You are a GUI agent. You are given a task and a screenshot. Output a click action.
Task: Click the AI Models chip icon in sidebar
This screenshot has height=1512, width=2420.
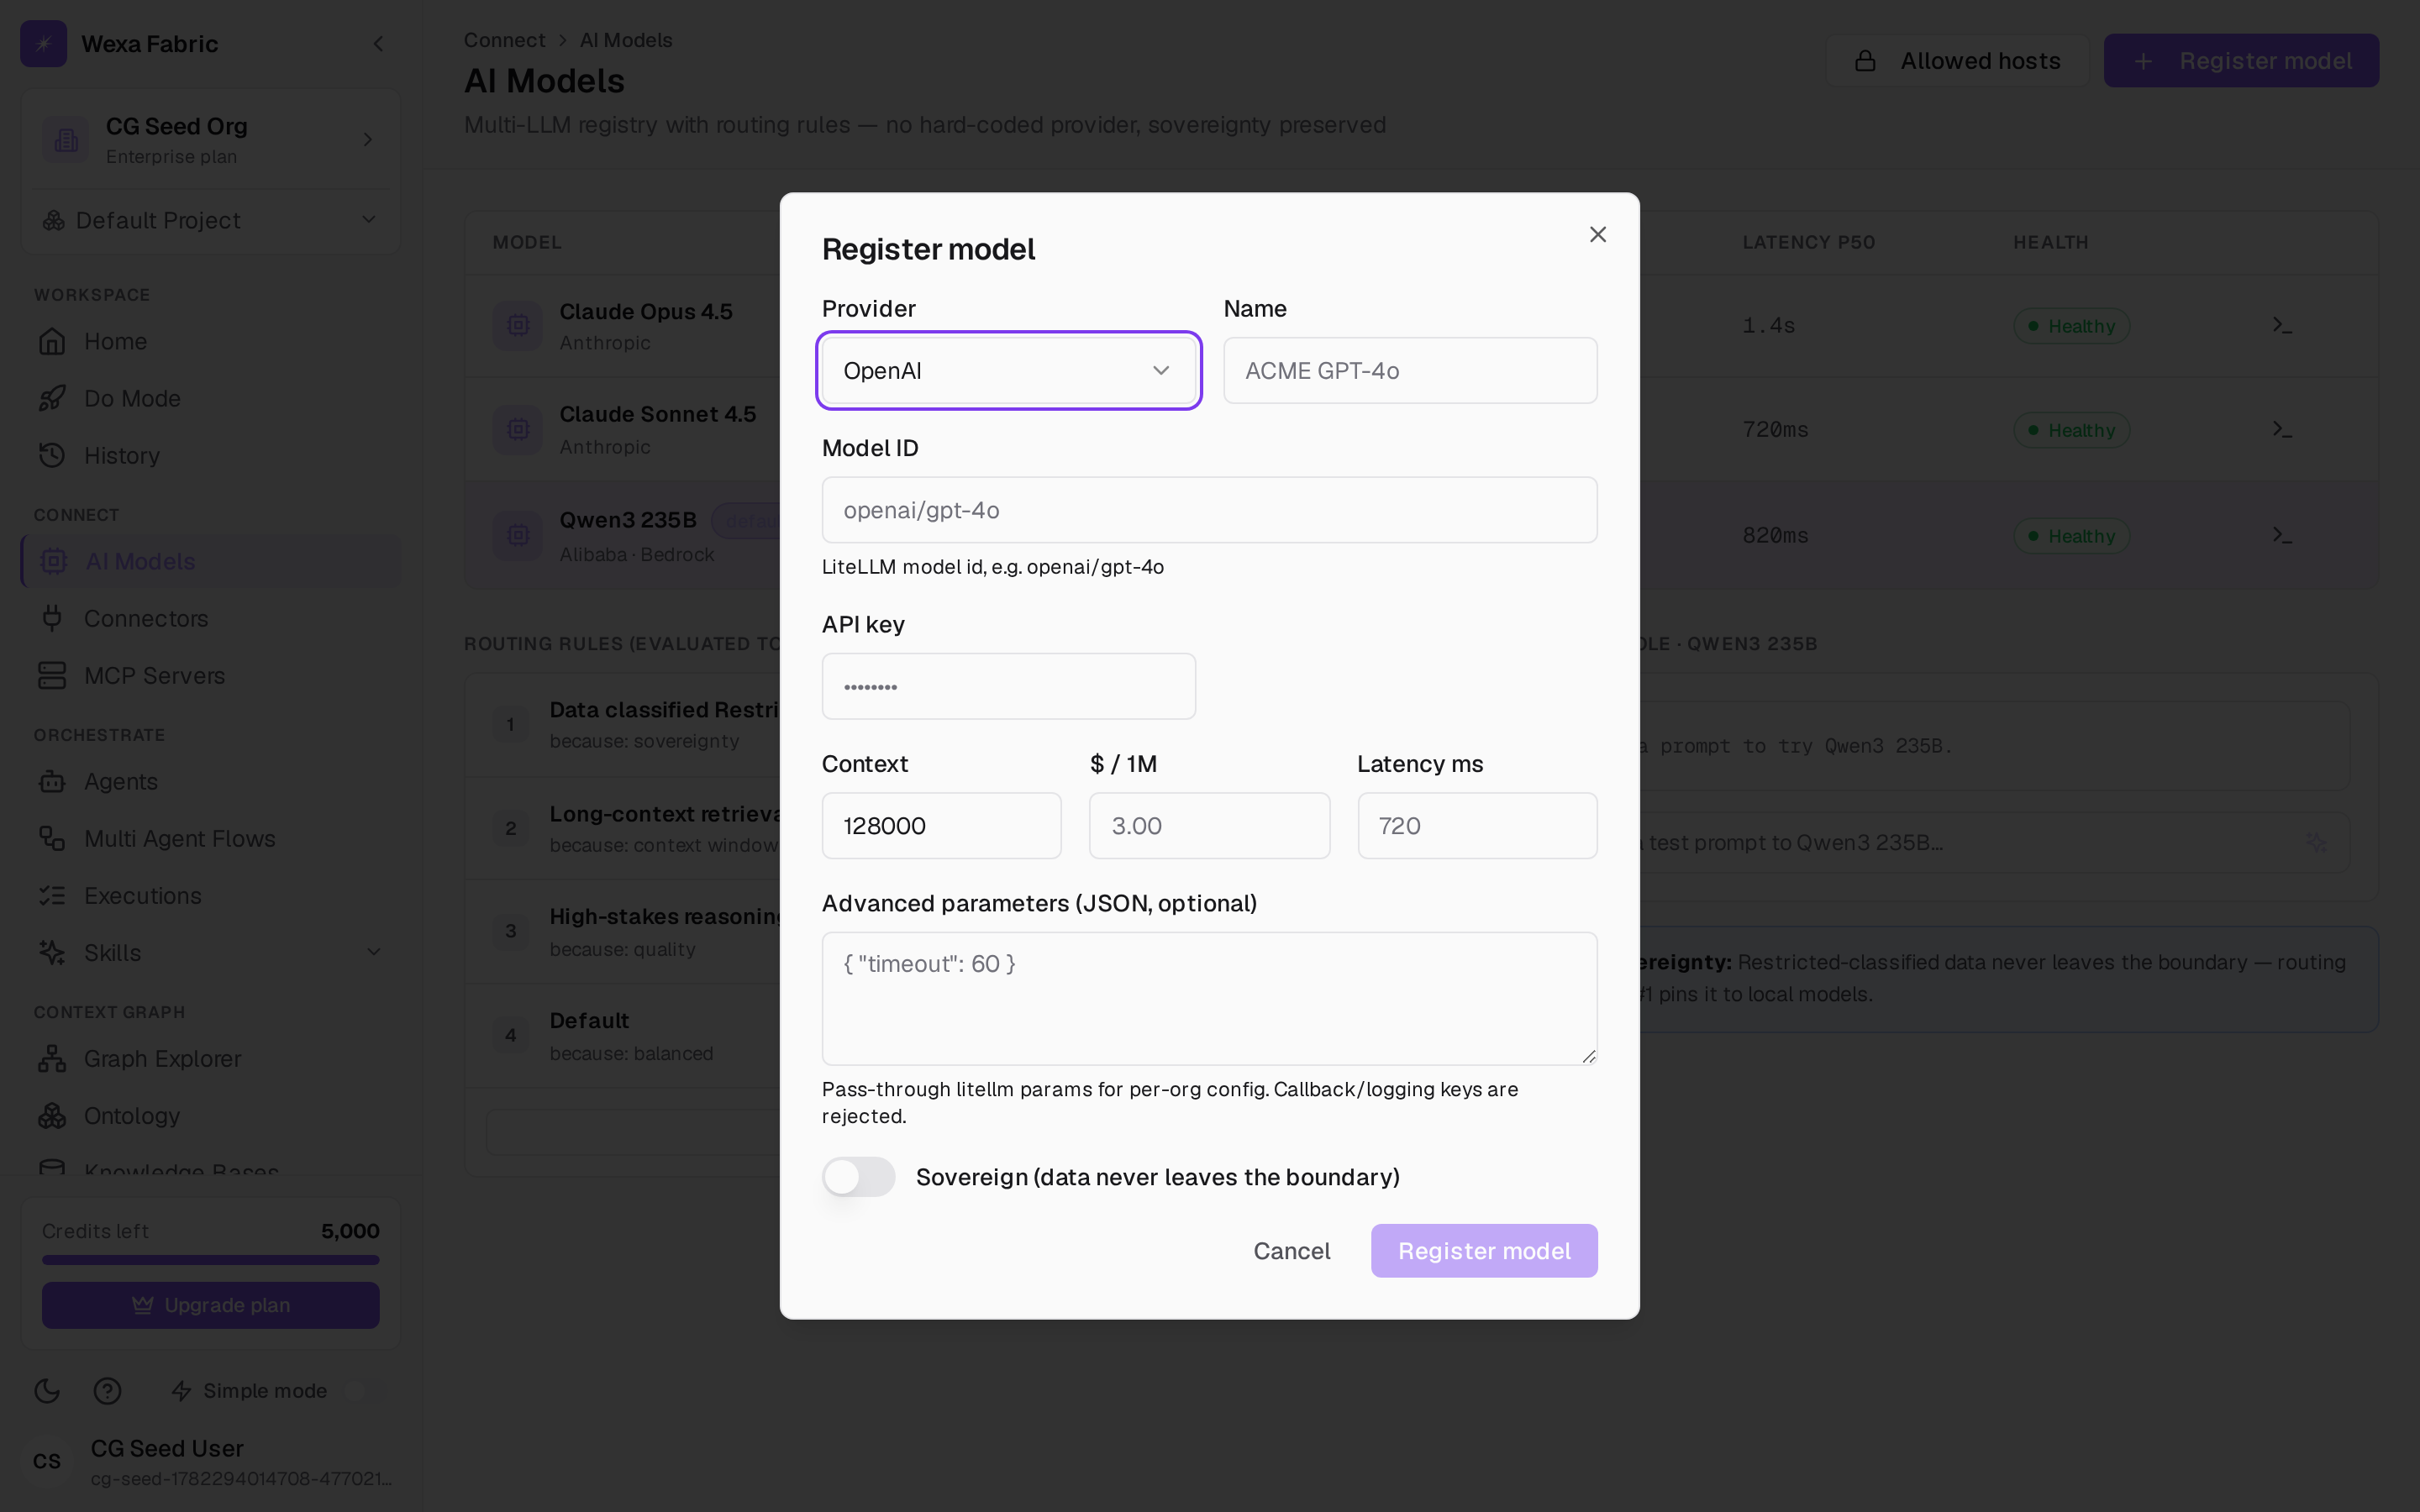pyautogui.click(x=54, y=561)
